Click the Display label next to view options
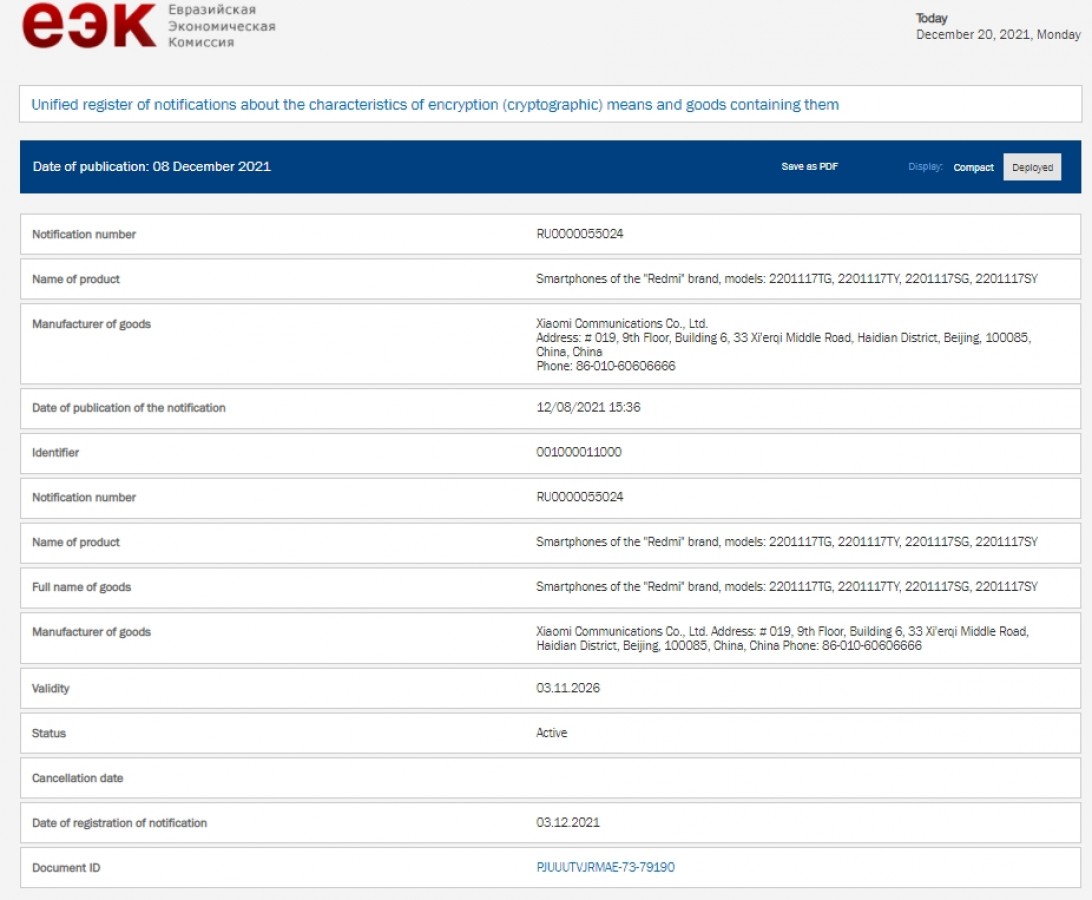 (927, 167)
